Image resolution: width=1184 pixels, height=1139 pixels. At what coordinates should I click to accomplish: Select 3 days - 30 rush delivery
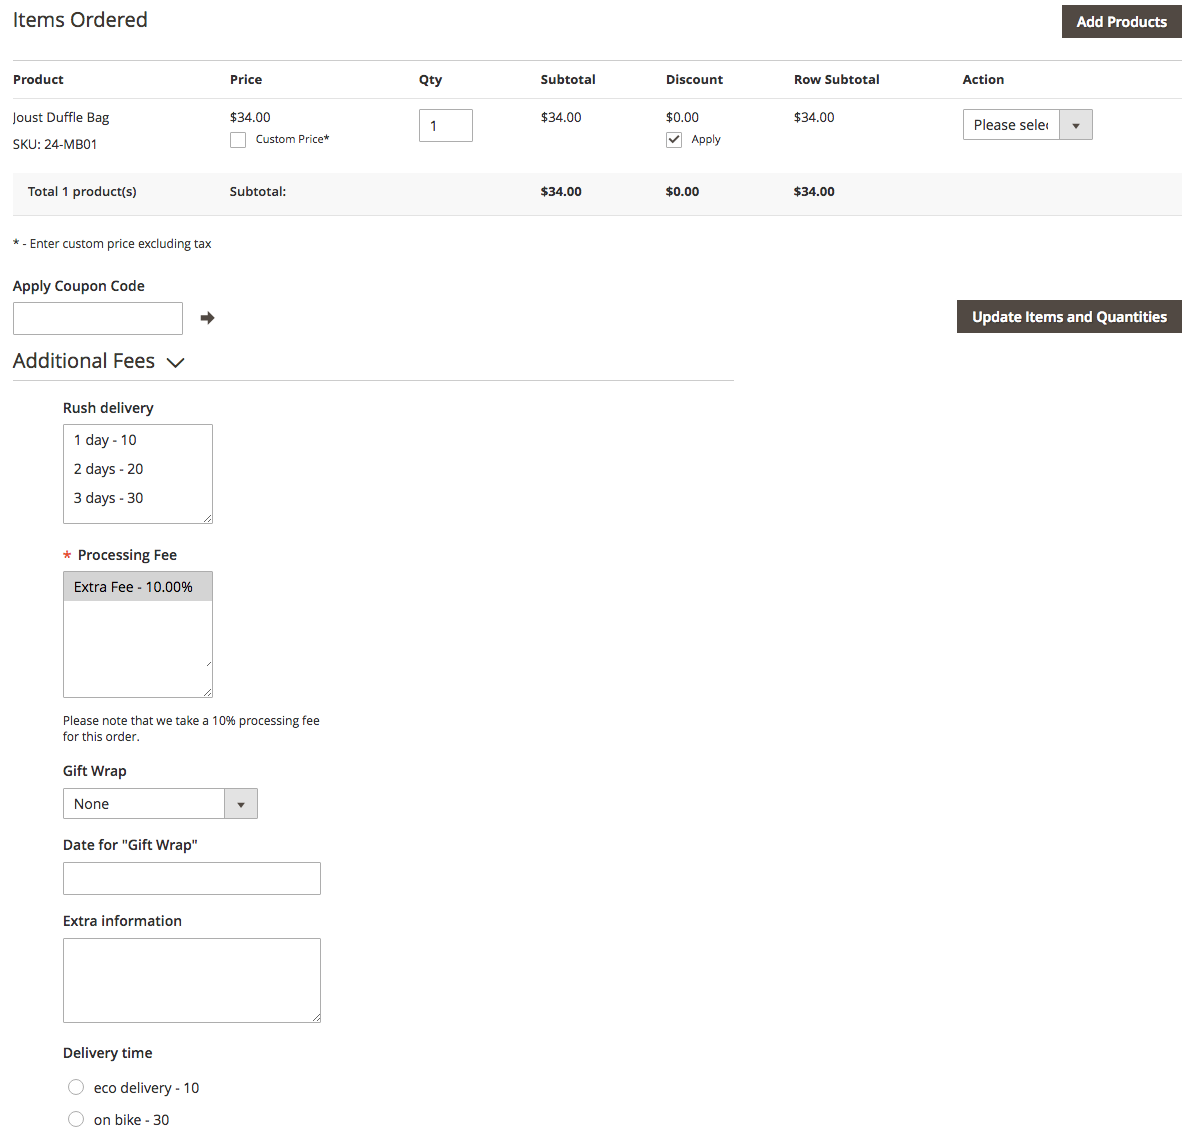pos(137,498)
